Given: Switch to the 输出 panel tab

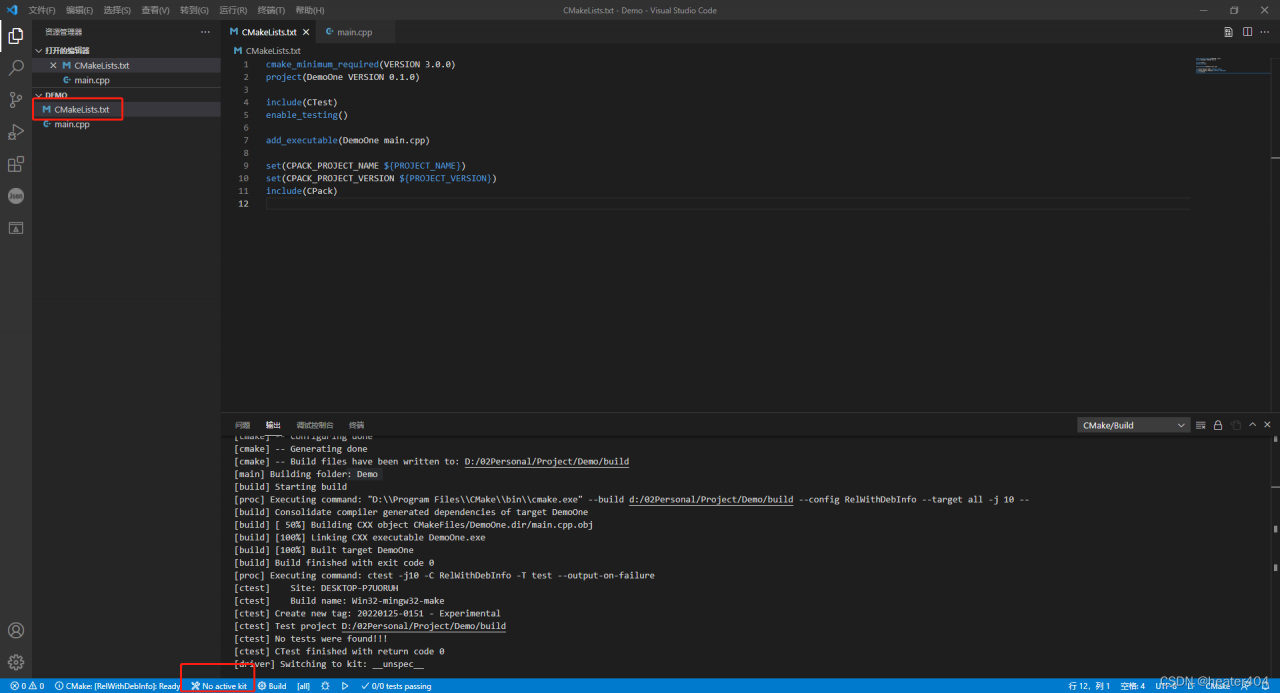Looking at the screenshot, I should 273,425.
